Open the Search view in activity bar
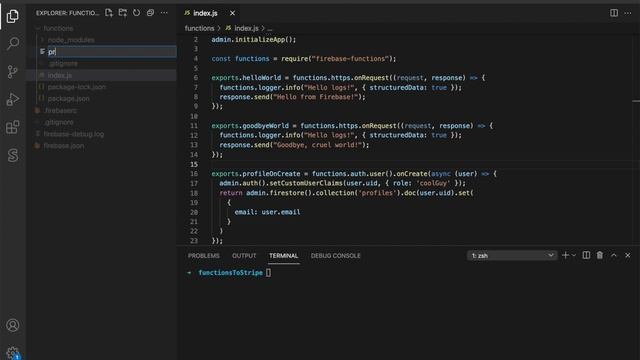The image size is (640, 360). click(13, 44)
